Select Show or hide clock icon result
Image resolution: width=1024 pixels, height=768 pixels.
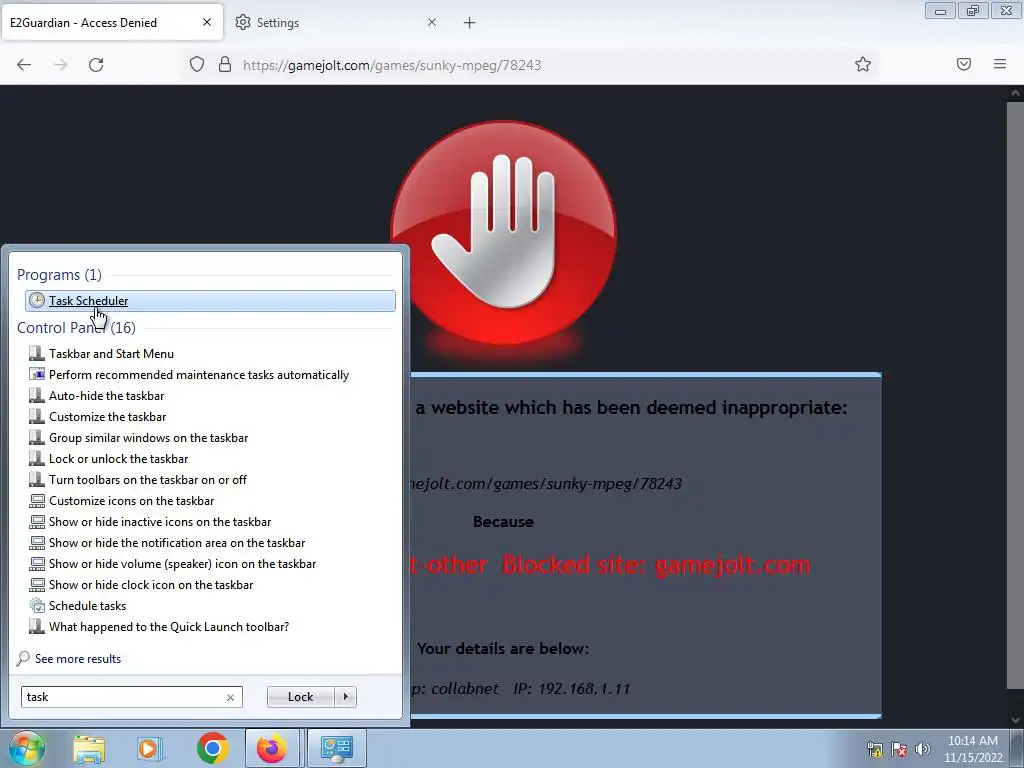point(151,584)
